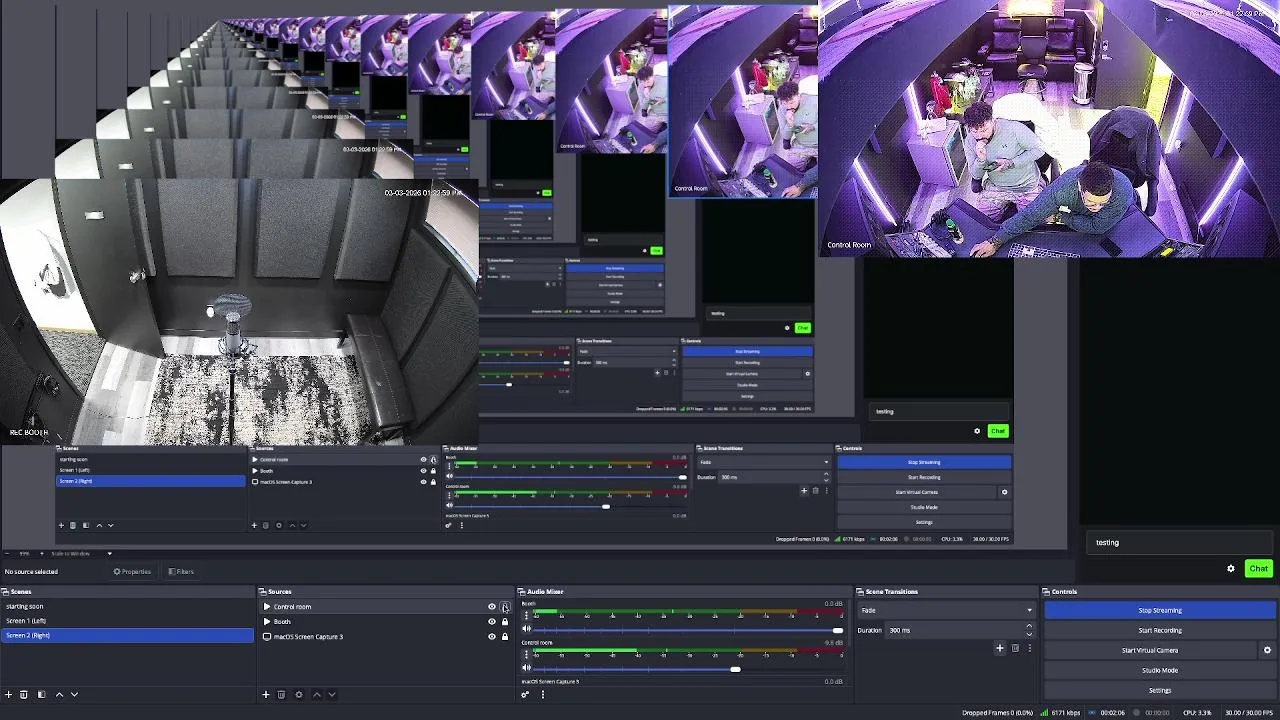Move the scene down in the Scenes toolbar
Screen dimensions: 1280x720
[74, 694]
